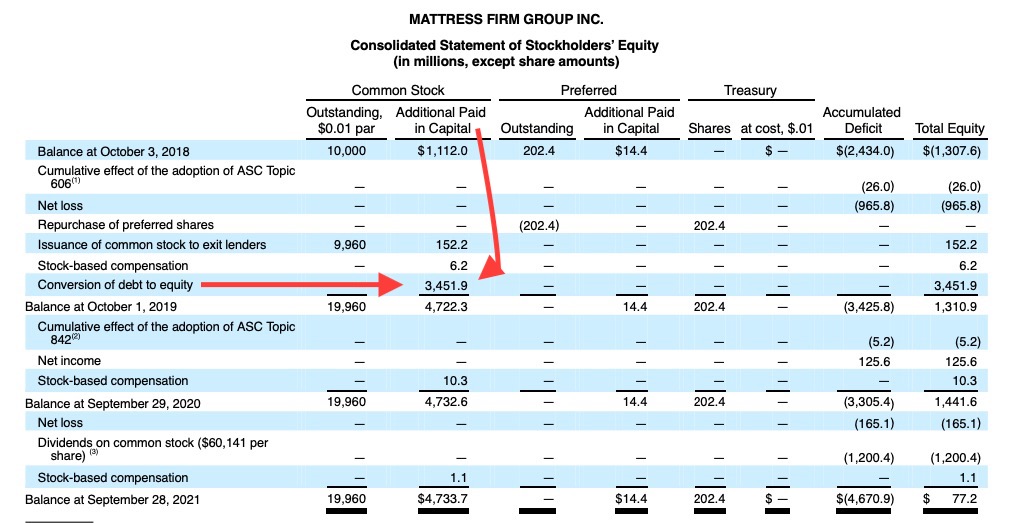Click the 'Net income' row label

point(69,360)
